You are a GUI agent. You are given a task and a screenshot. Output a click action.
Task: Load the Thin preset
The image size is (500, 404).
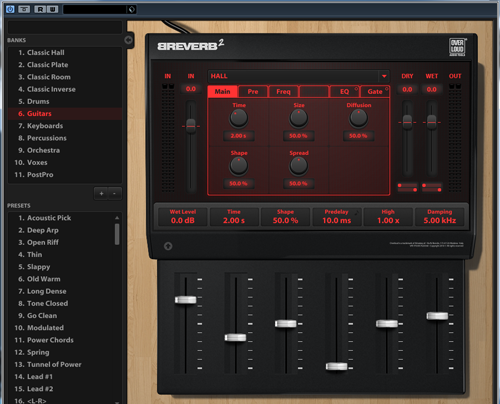(x=61, y=255)
